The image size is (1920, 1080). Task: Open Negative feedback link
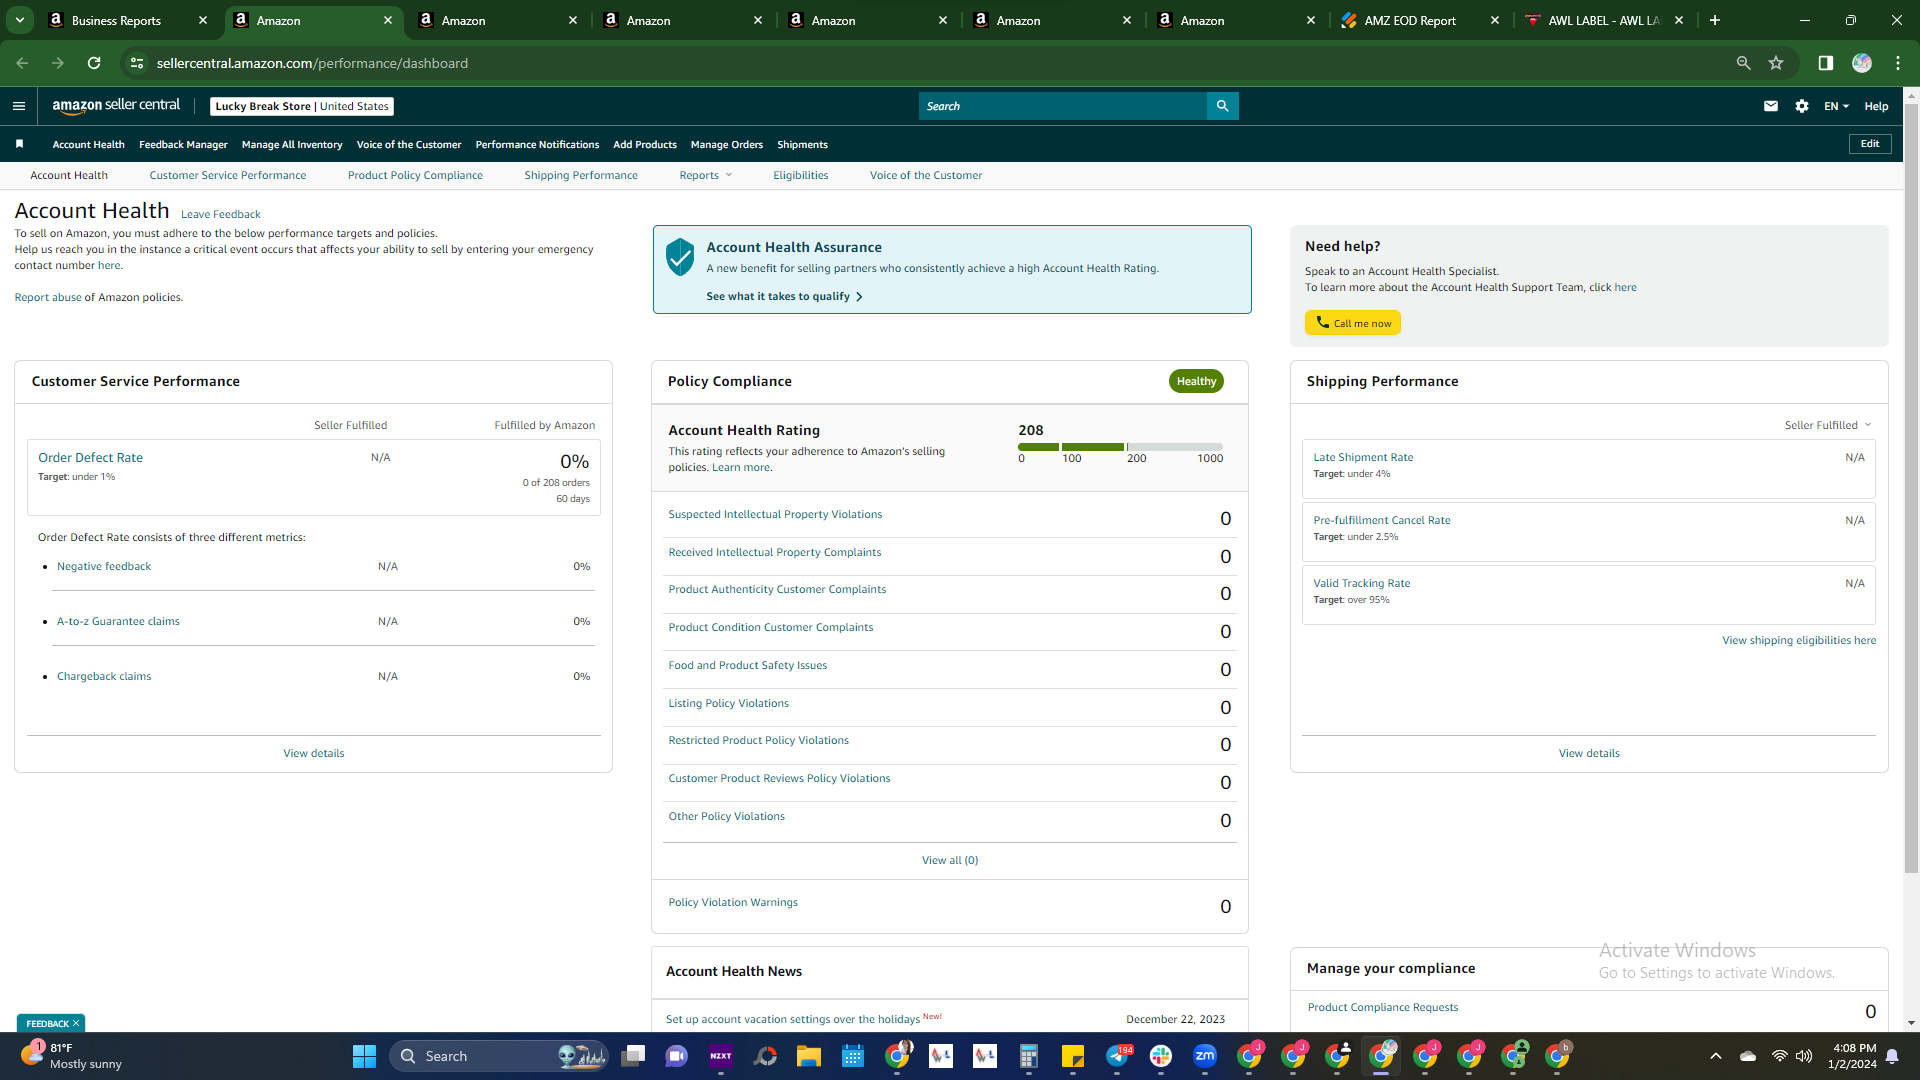point(104,566)
